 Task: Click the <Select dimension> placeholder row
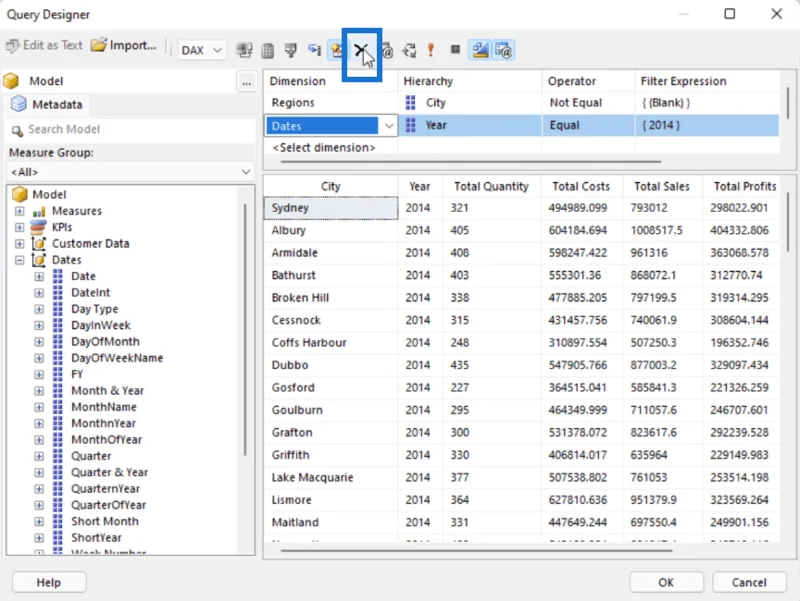[x=324, y=148]
